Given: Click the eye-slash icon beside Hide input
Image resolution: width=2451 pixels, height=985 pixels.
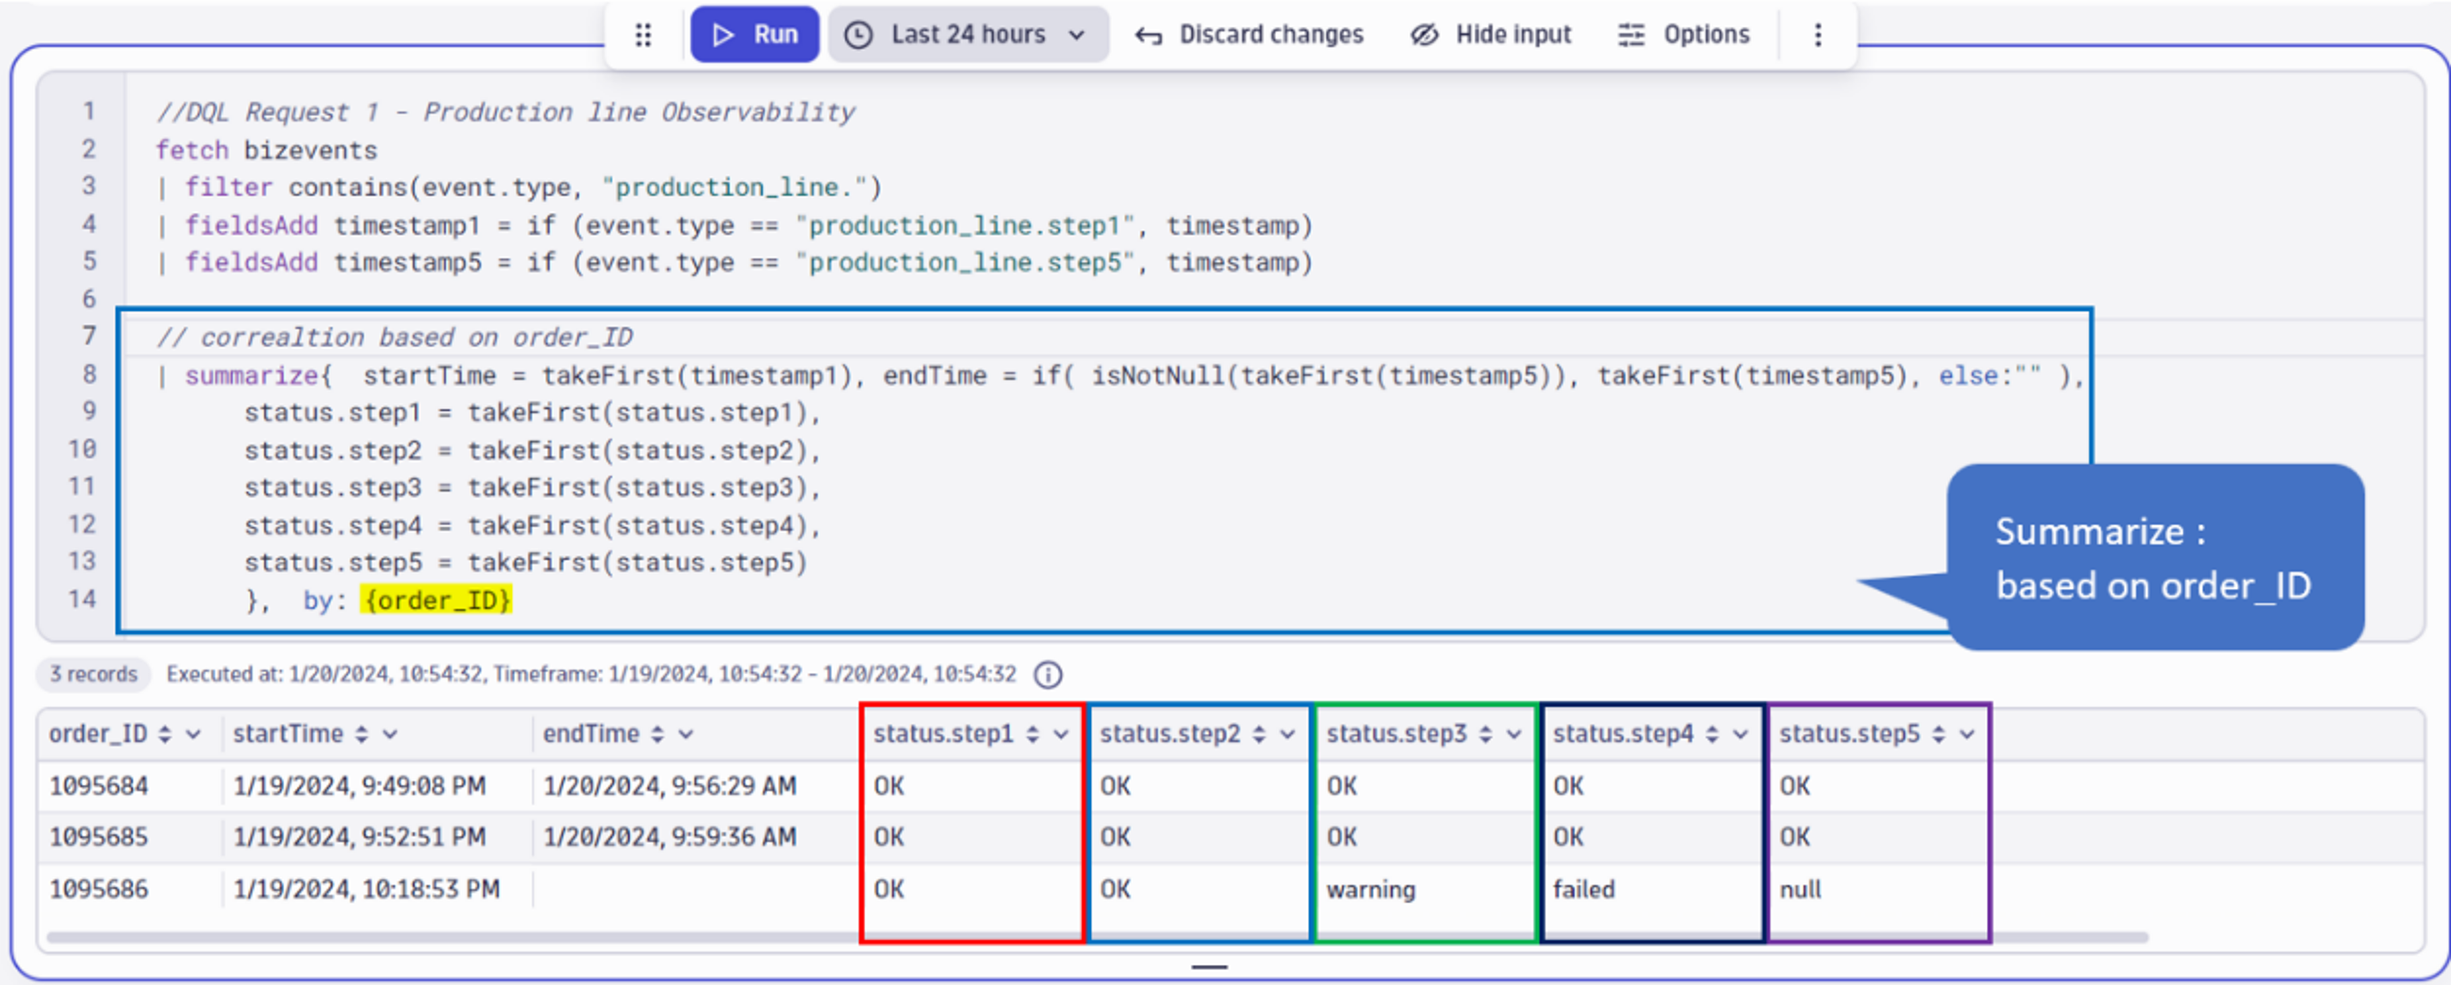Looking at the screenshot, I should (x=1425, y=34).
